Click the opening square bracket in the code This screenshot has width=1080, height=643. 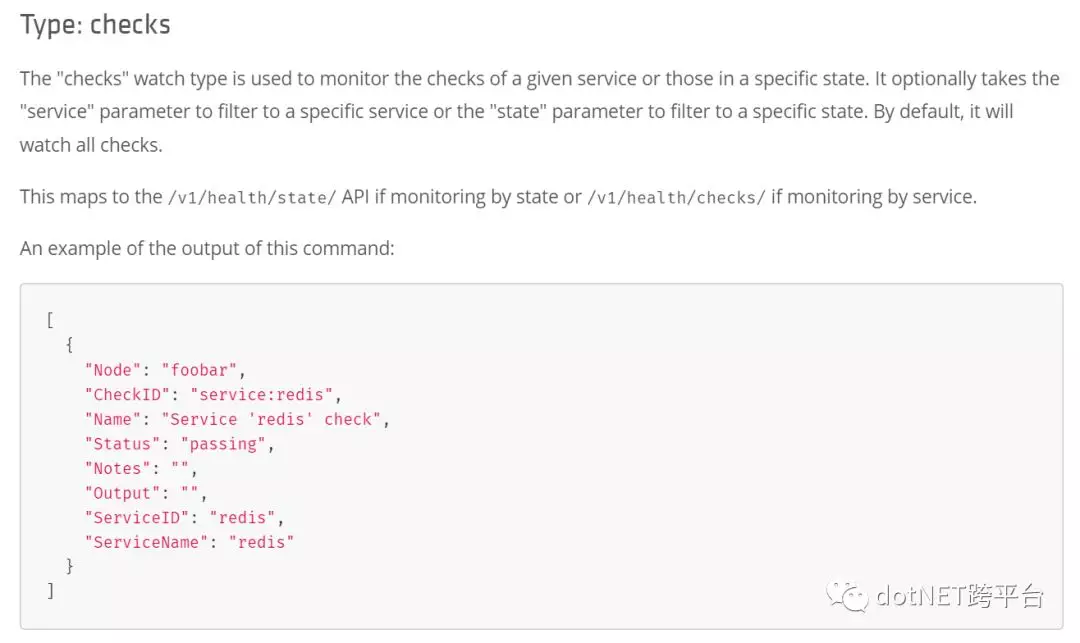(x=50, y=320)
